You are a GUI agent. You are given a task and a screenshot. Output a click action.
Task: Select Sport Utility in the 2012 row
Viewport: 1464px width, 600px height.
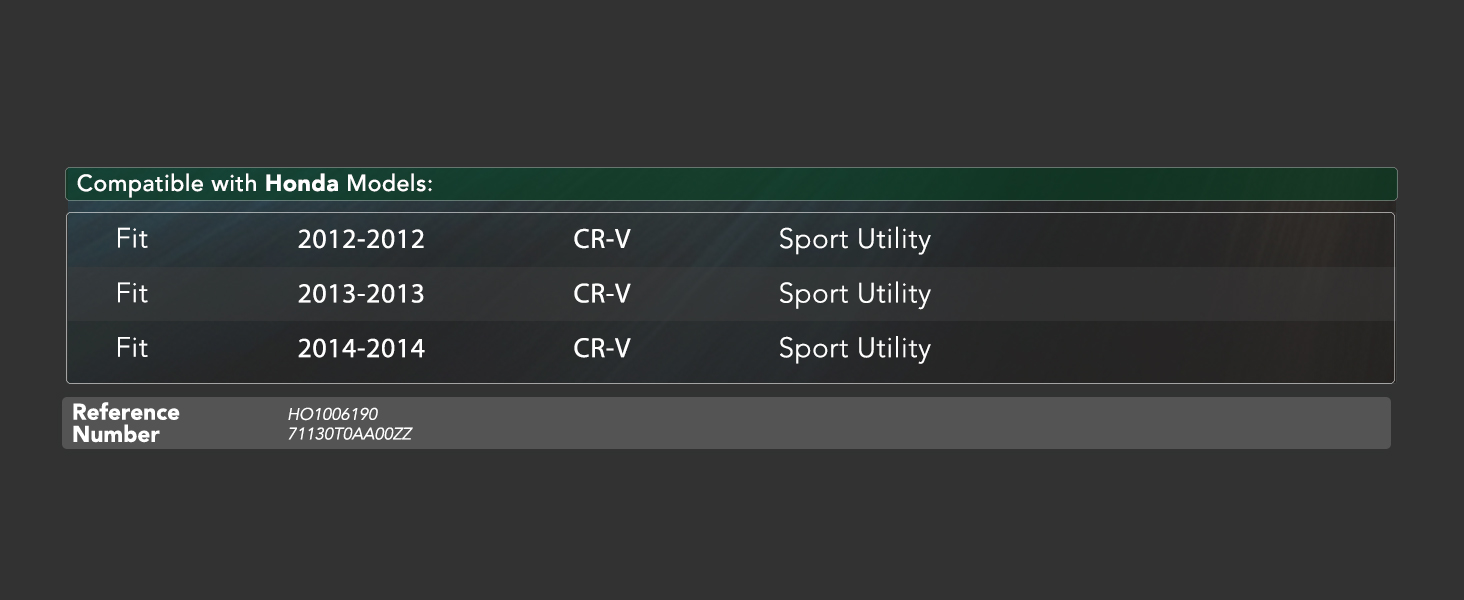pos(855,240)
